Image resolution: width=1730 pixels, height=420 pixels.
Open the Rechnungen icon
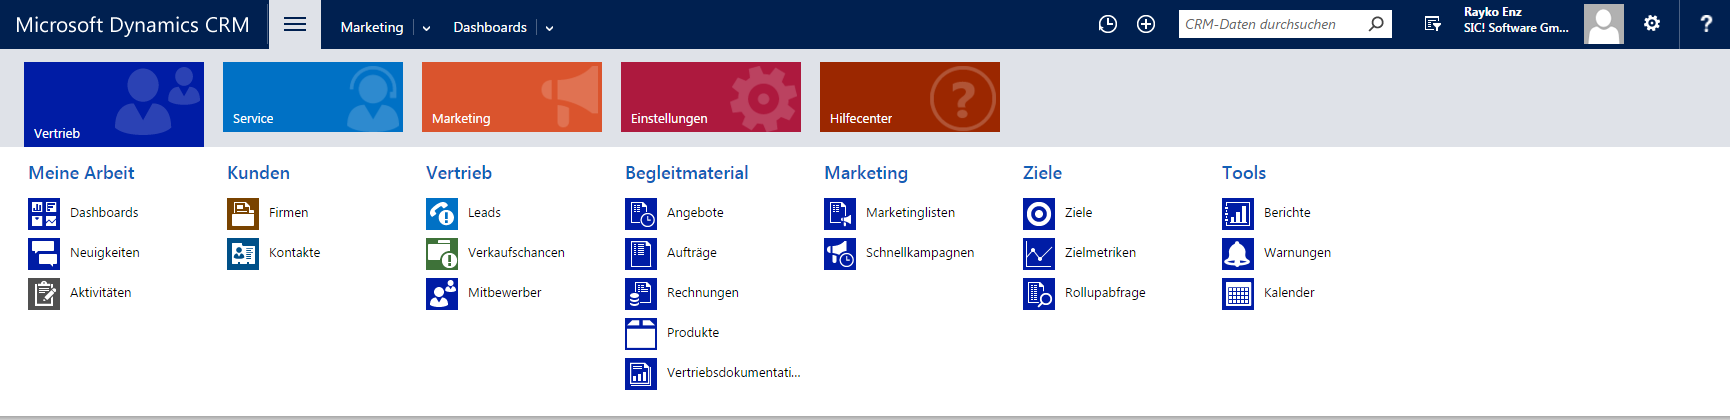click(x=641, y=293)
